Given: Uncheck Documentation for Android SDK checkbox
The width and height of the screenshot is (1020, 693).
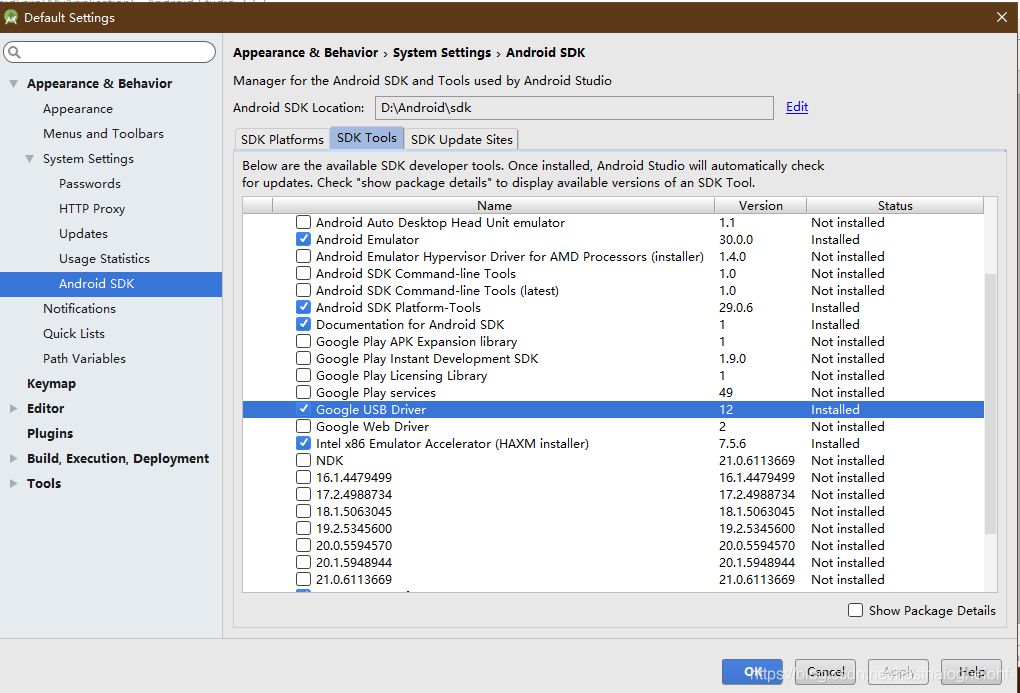Looking at the screenshot, I should pyautogui.click(x=303, y=324).
